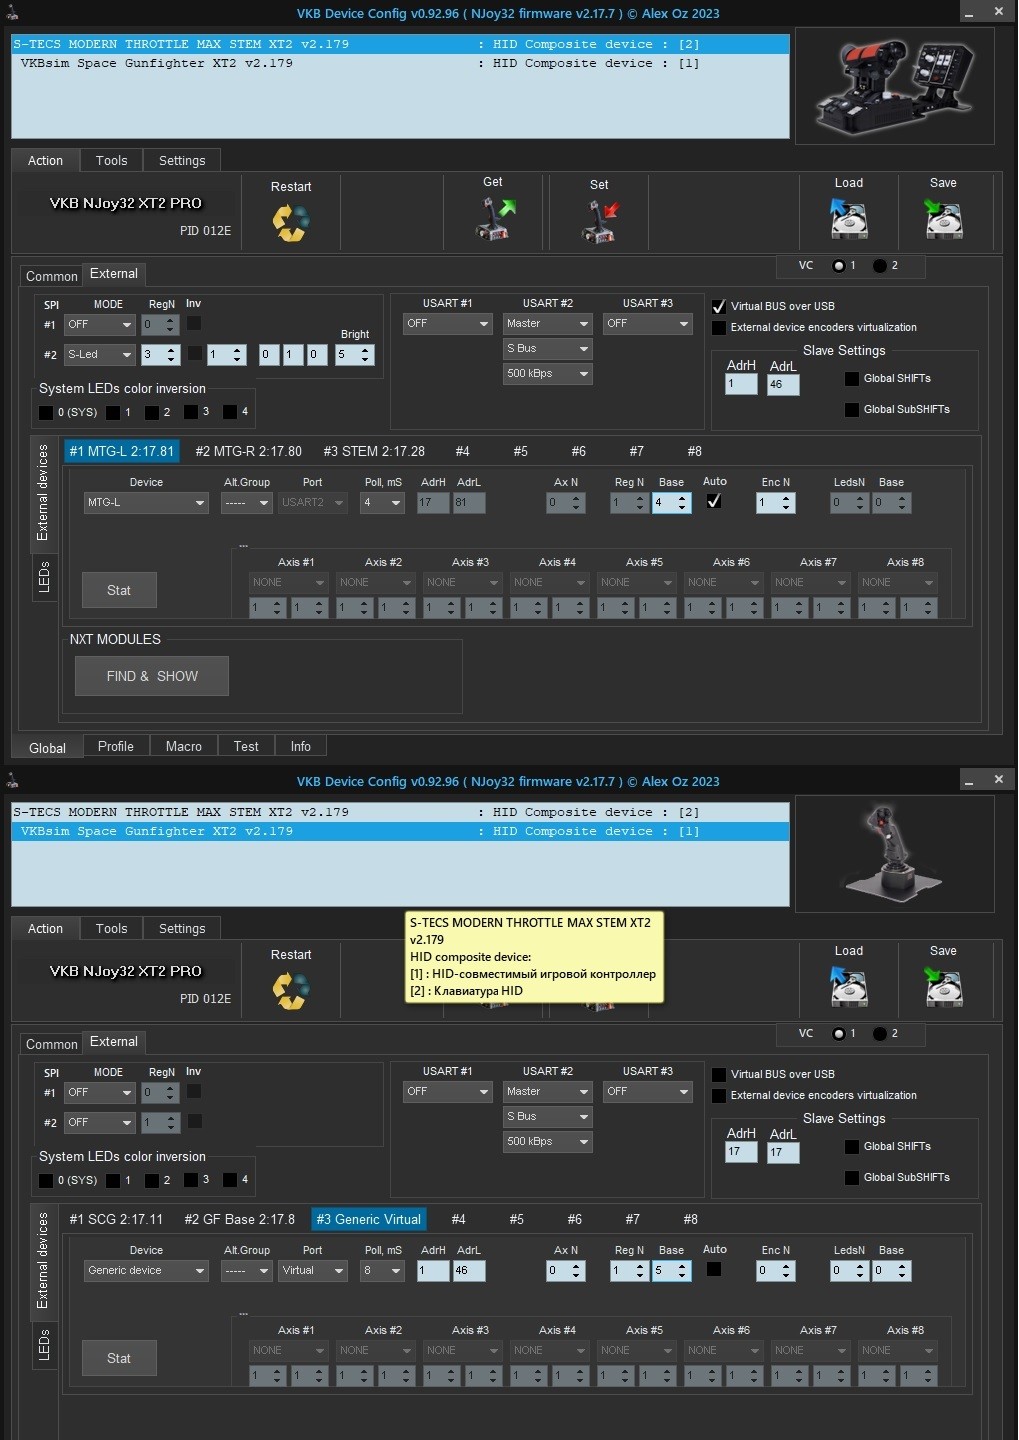Select #2 MTG-R 2:17.80 device tab
This screenshot has height=1440, width=1019.
(248, 451)
